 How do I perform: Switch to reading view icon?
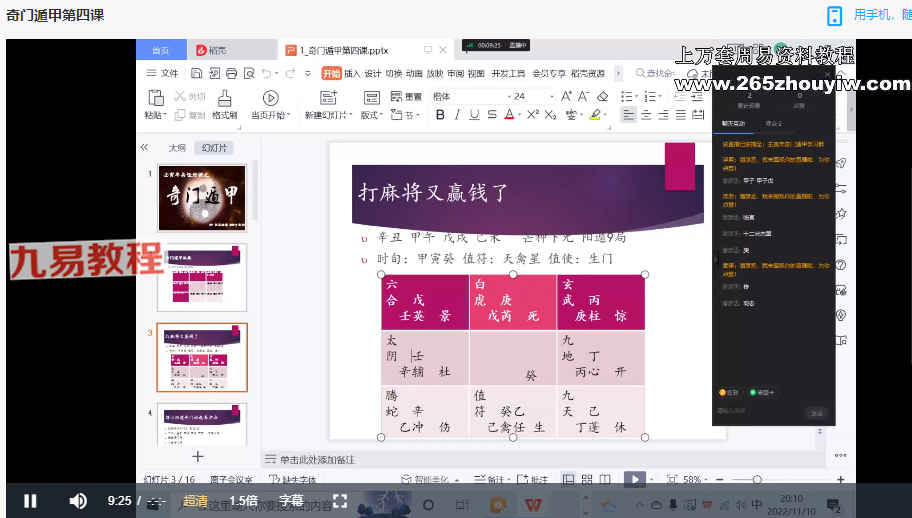tap(605, 480)
